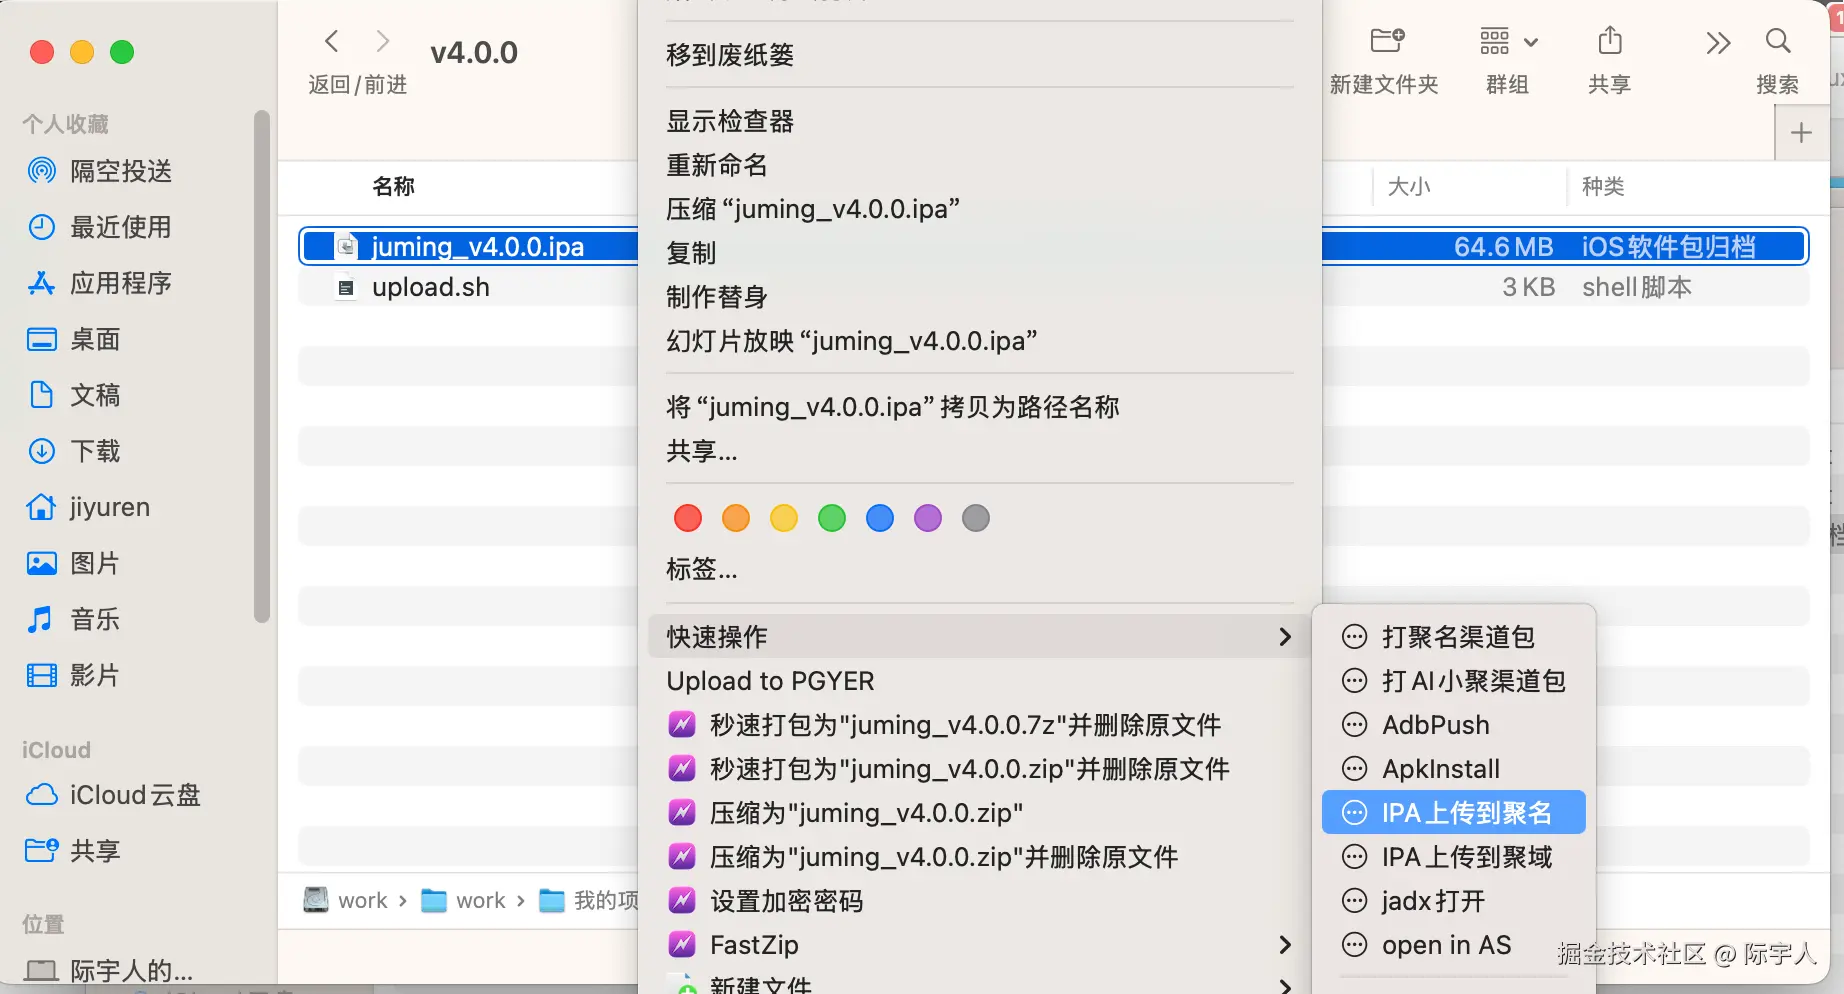Screen dimensions: 1844x994
Task: Click the Search magnifier icon
Action: click(1778, 41)
